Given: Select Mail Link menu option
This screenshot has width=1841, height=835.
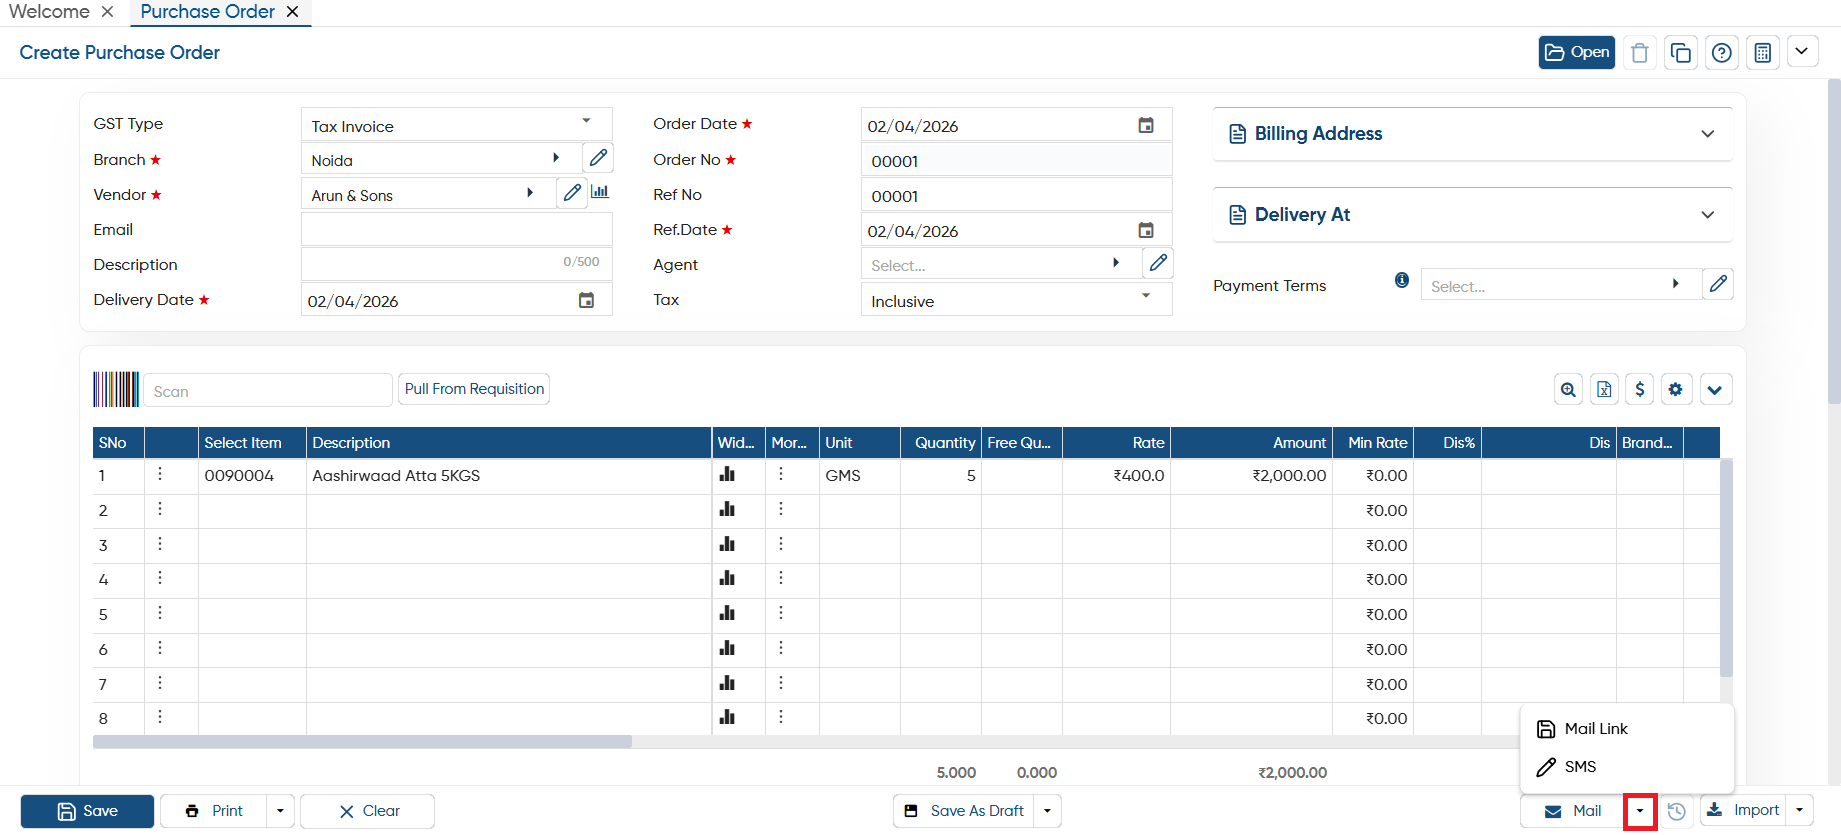Looking at the screenshot, I should coord(1595,729).
